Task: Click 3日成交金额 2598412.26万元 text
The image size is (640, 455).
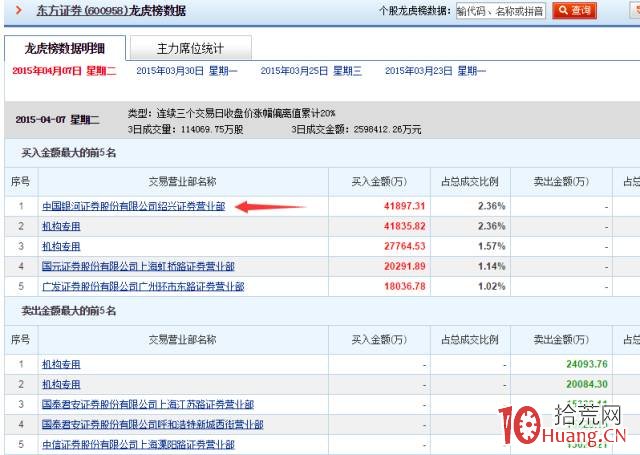Action: pyautogui.click(x=356, y=130)
